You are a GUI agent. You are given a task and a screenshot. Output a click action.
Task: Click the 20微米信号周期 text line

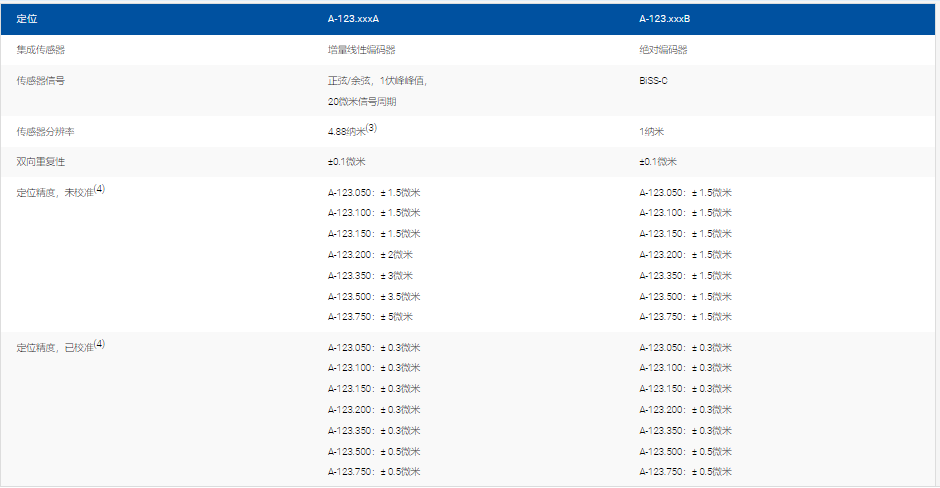(361, 101)
